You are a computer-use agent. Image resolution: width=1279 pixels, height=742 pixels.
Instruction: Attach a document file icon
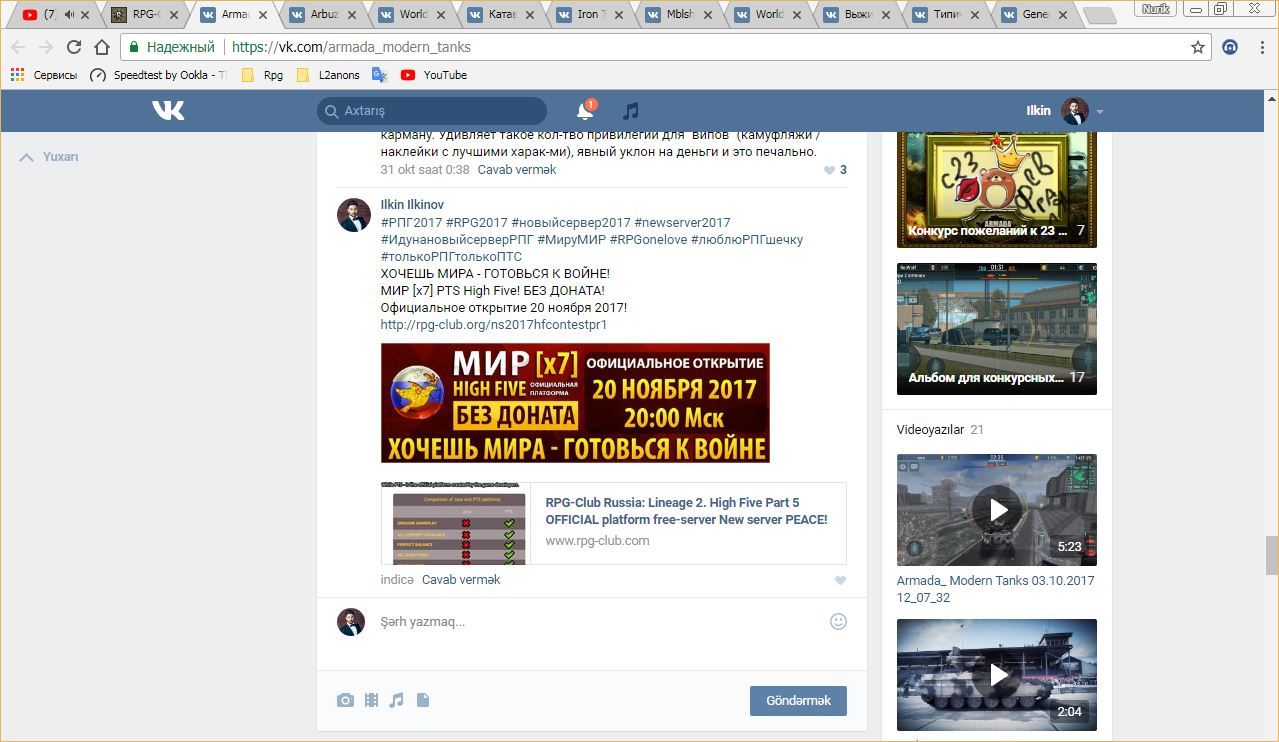tap(423, 700)
